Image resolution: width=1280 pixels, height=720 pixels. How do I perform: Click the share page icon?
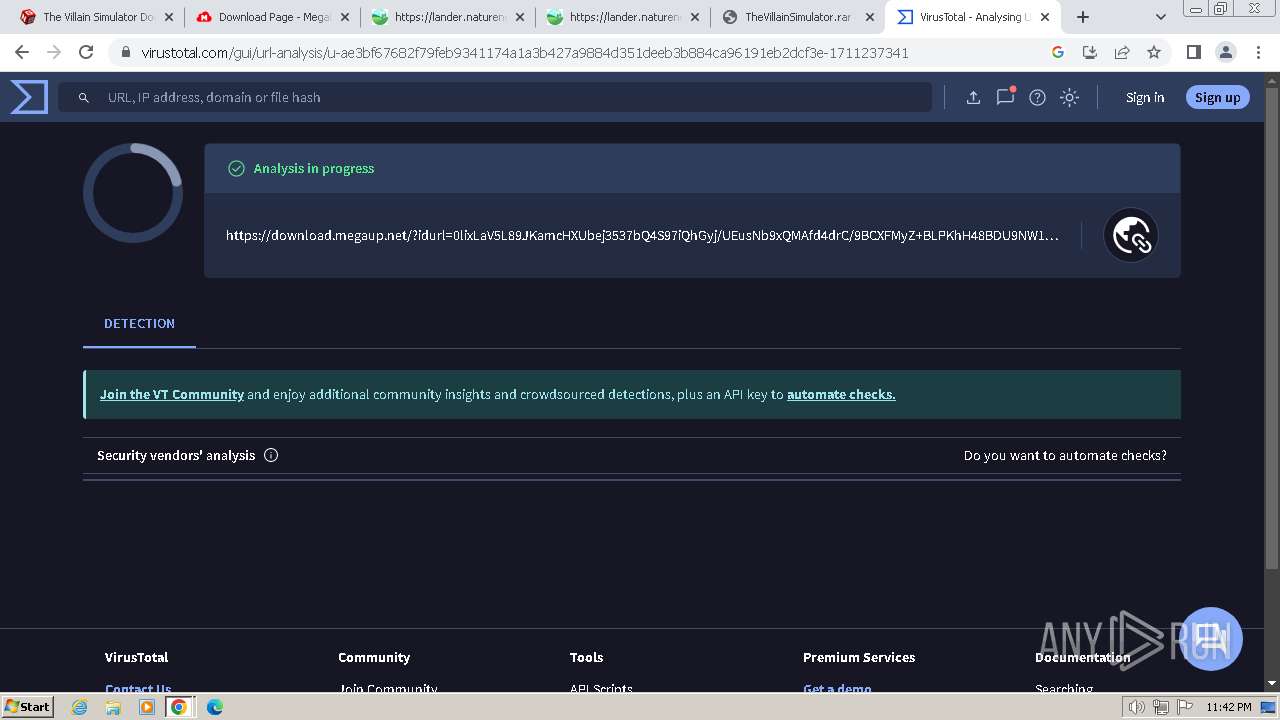tap(1122, 52)
